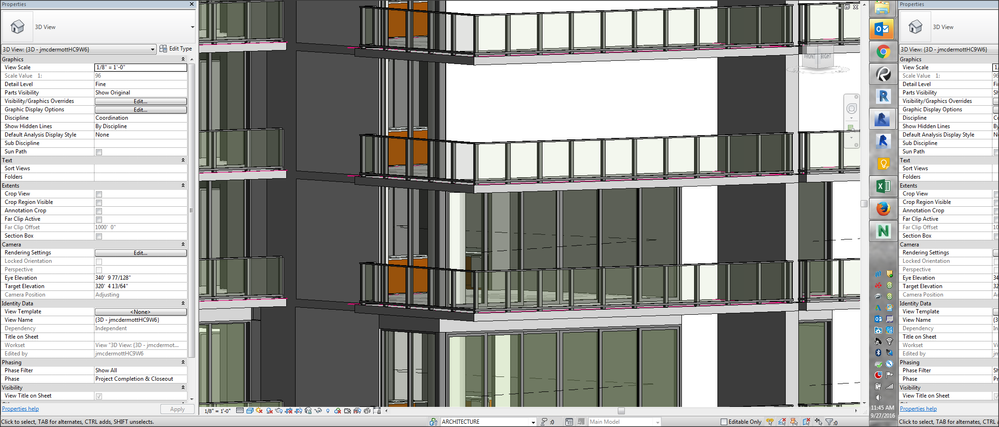Click the View Name value field
The width and height of the screenshot is (999, 427).
coord(141,320)
